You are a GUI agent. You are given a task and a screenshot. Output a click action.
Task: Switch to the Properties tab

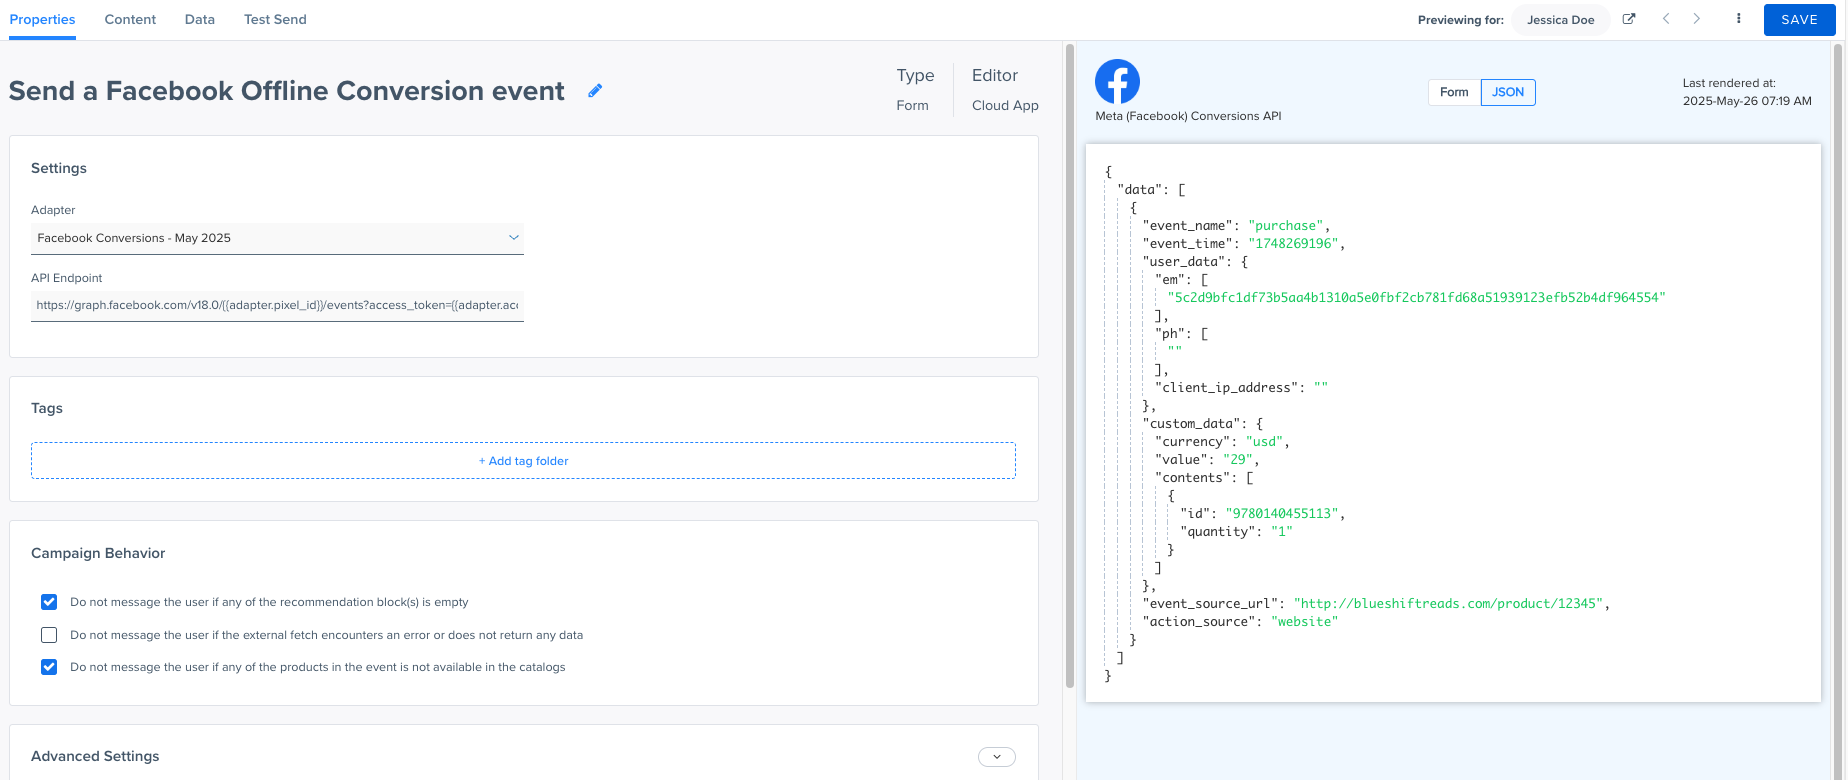[43, 19]
